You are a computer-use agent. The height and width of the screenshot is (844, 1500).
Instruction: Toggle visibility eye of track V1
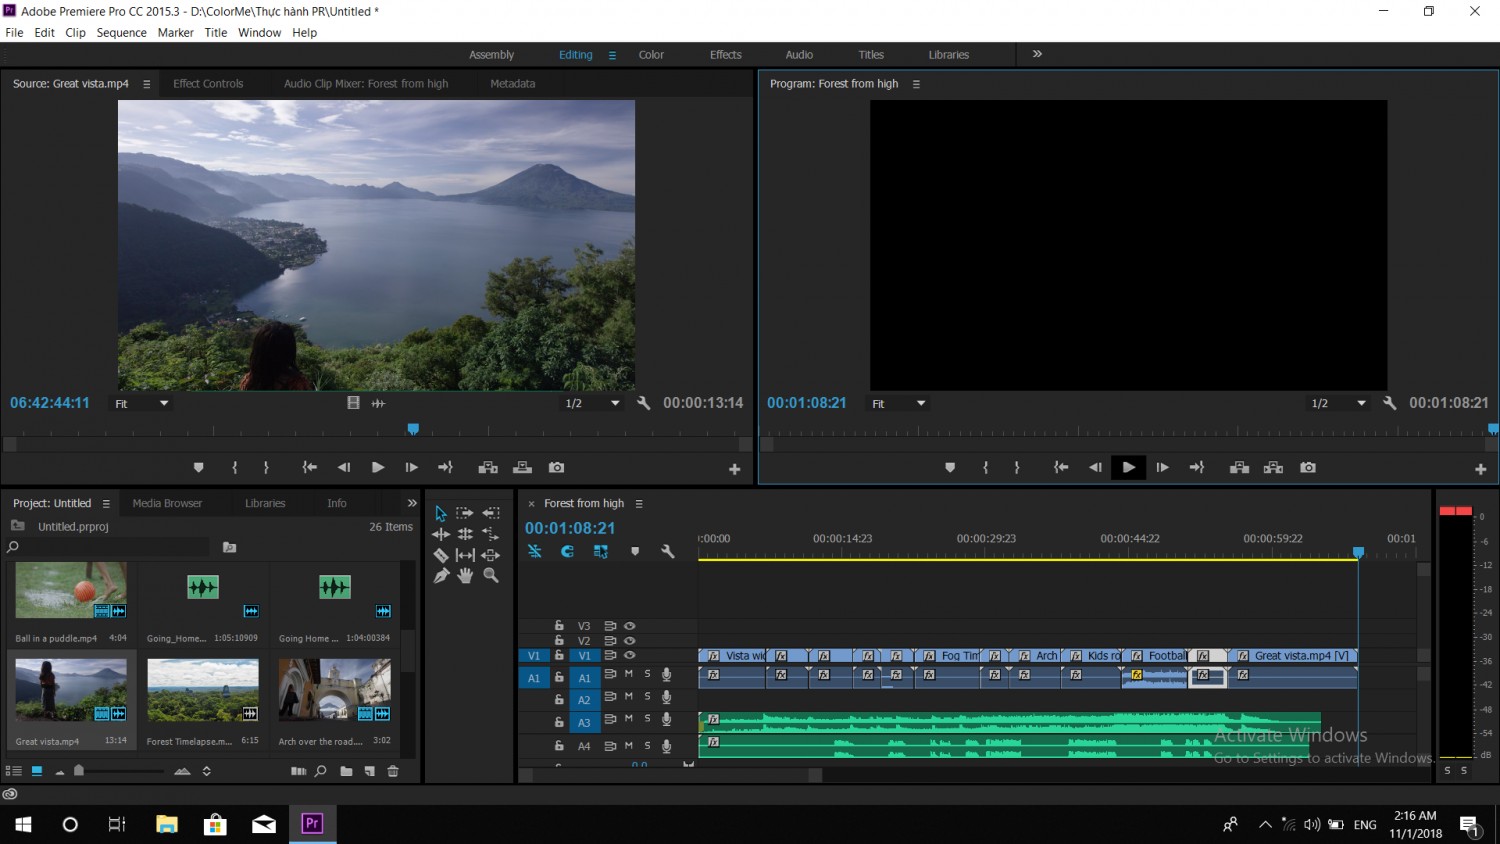pos(630,656)
